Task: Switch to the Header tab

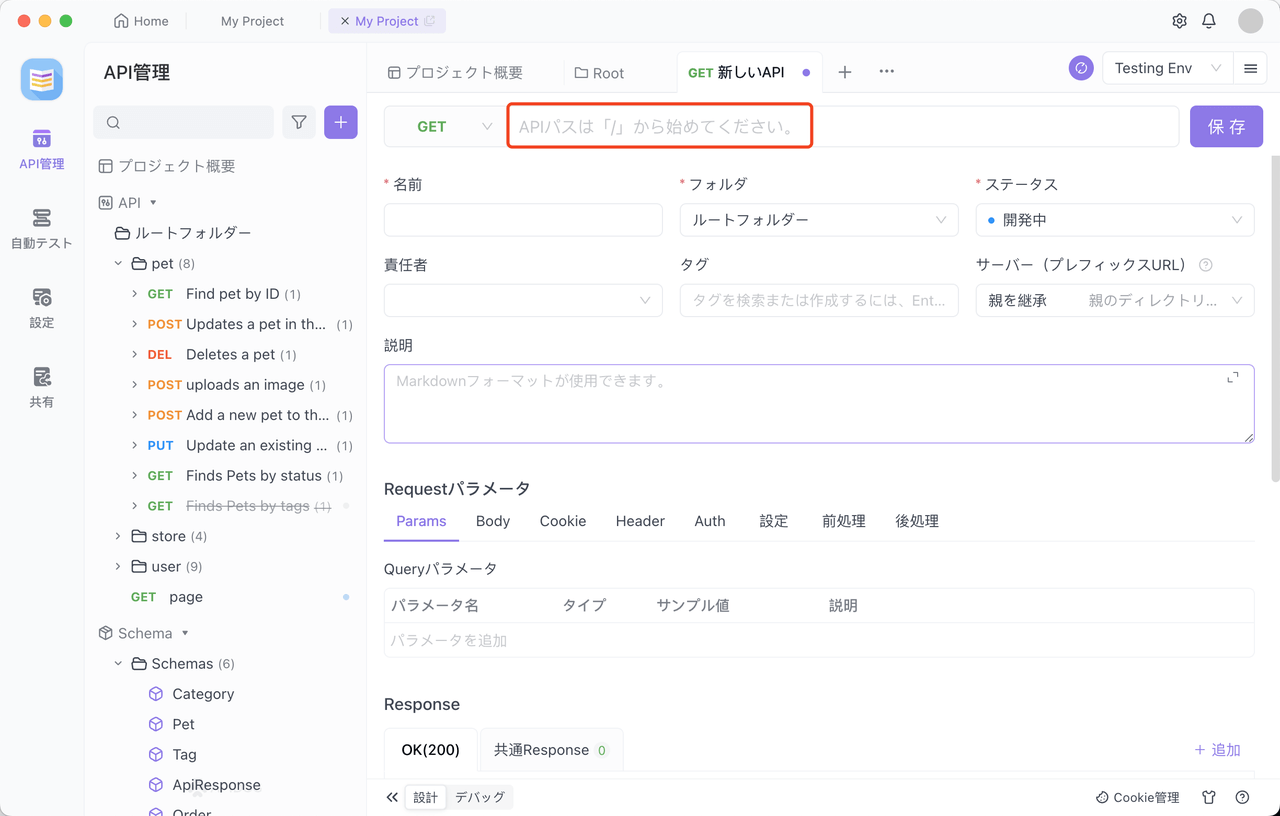Action: coord(640,521)
